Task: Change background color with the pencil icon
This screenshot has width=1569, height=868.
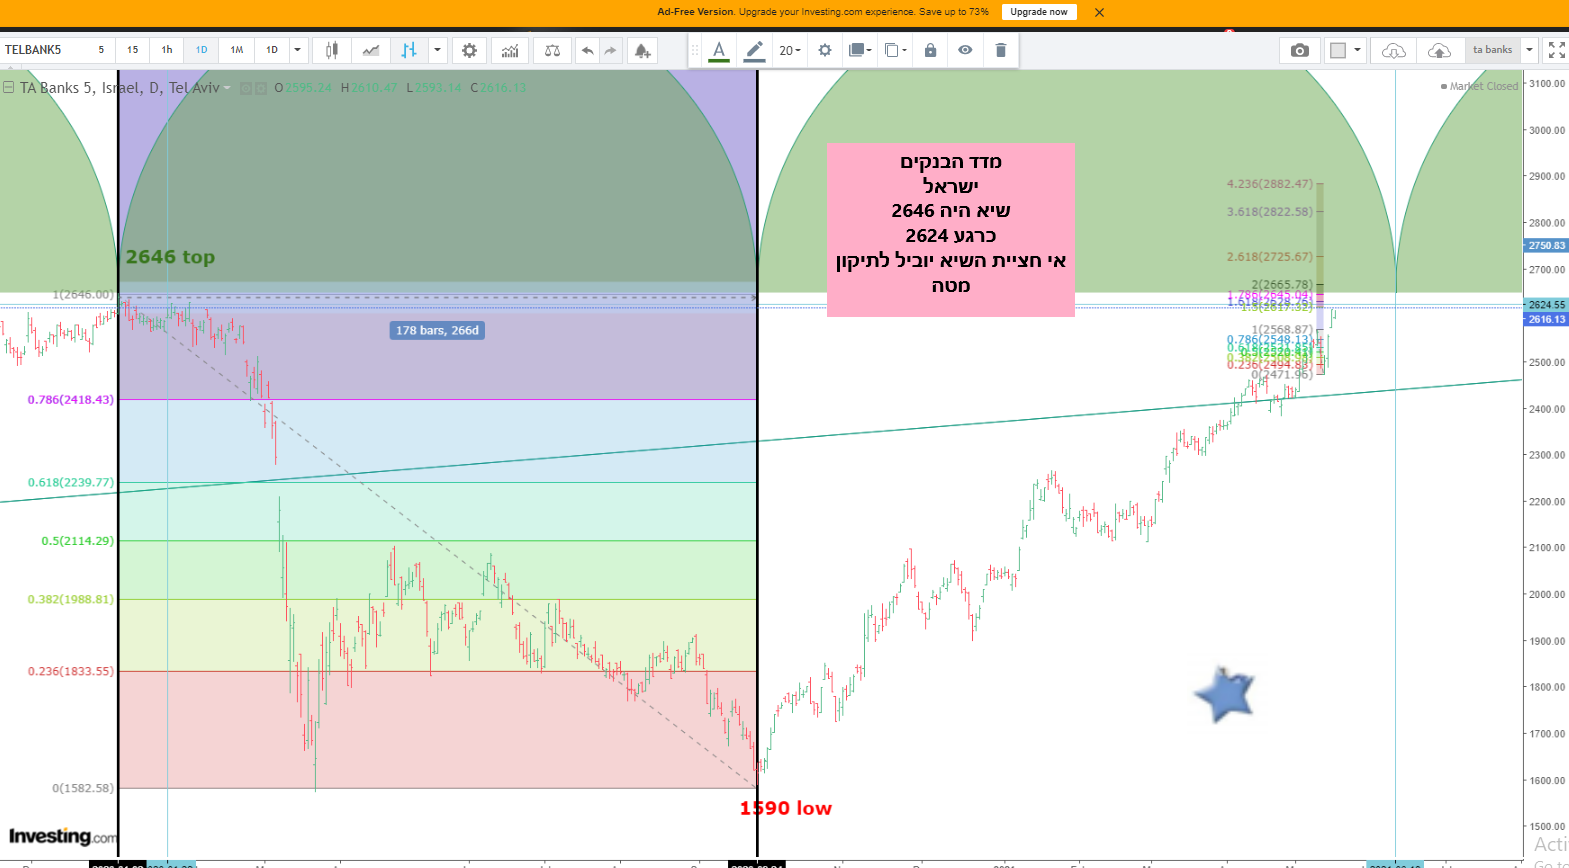Action: pos(755,50)
